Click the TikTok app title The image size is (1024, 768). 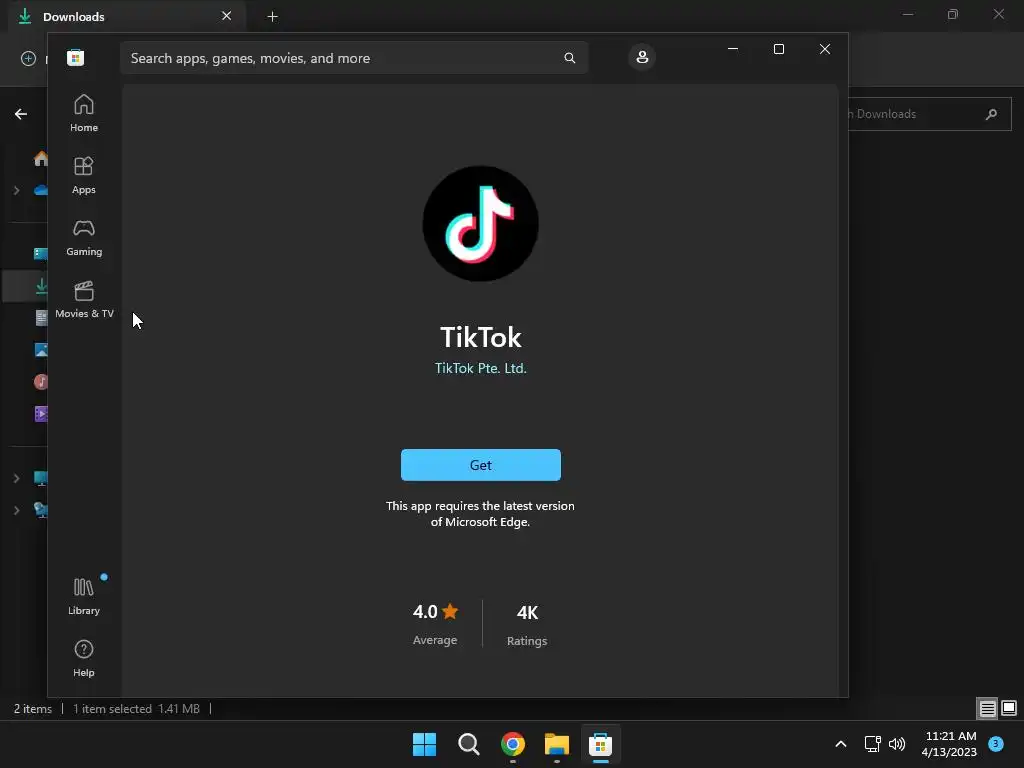coord(481,338)
